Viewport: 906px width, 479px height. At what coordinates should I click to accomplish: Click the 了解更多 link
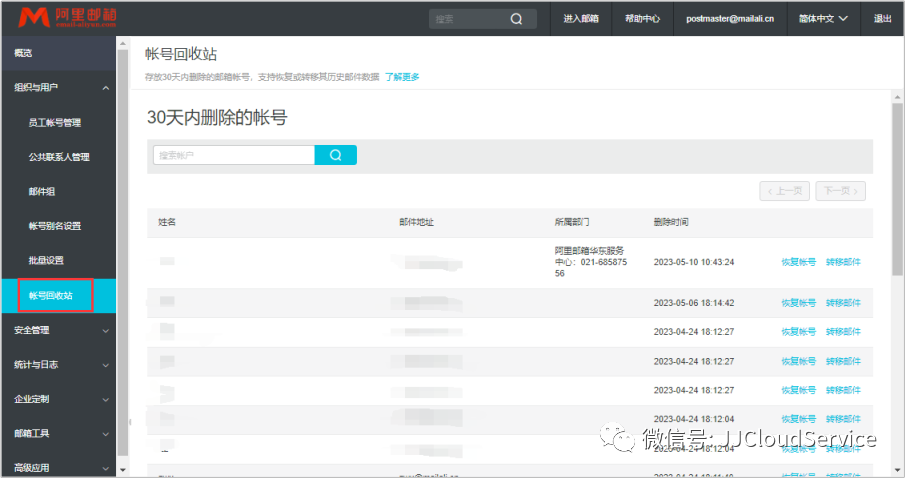click(x=402, y=77)
